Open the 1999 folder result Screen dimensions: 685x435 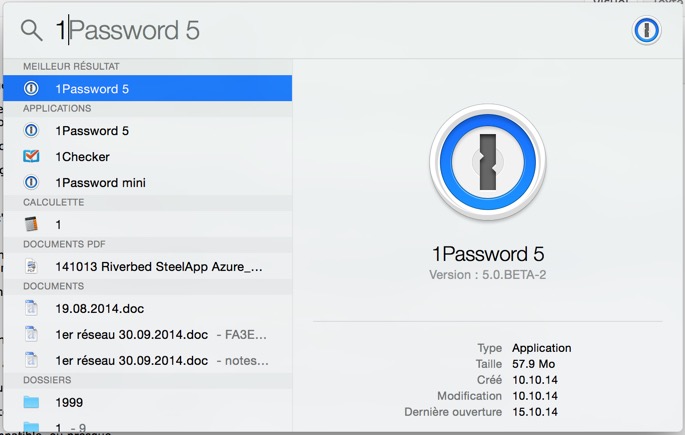click(148, 402)
